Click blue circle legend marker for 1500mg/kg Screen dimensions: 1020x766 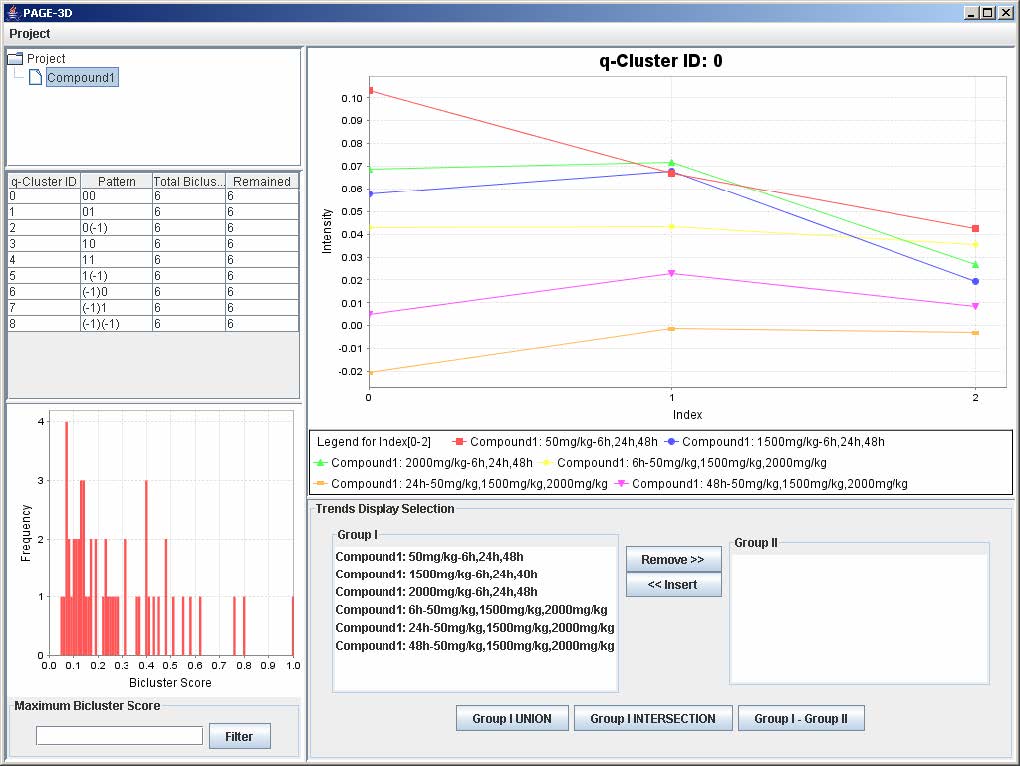pos(672,441)
